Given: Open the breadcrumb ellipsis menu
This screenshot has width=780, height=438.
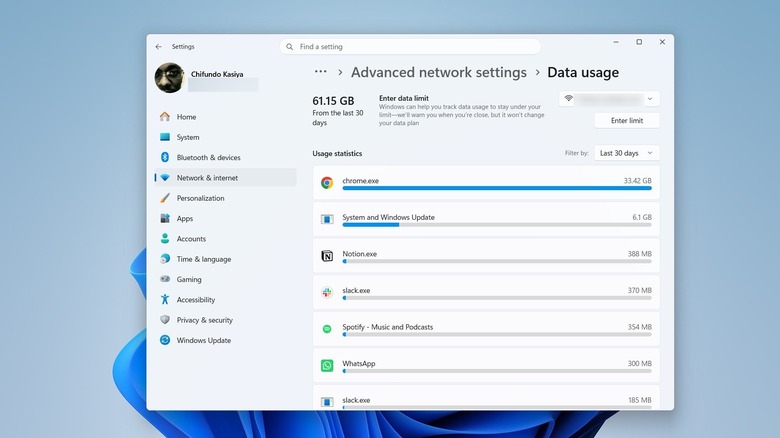Looking at the screenshot, I should [321, 72].
